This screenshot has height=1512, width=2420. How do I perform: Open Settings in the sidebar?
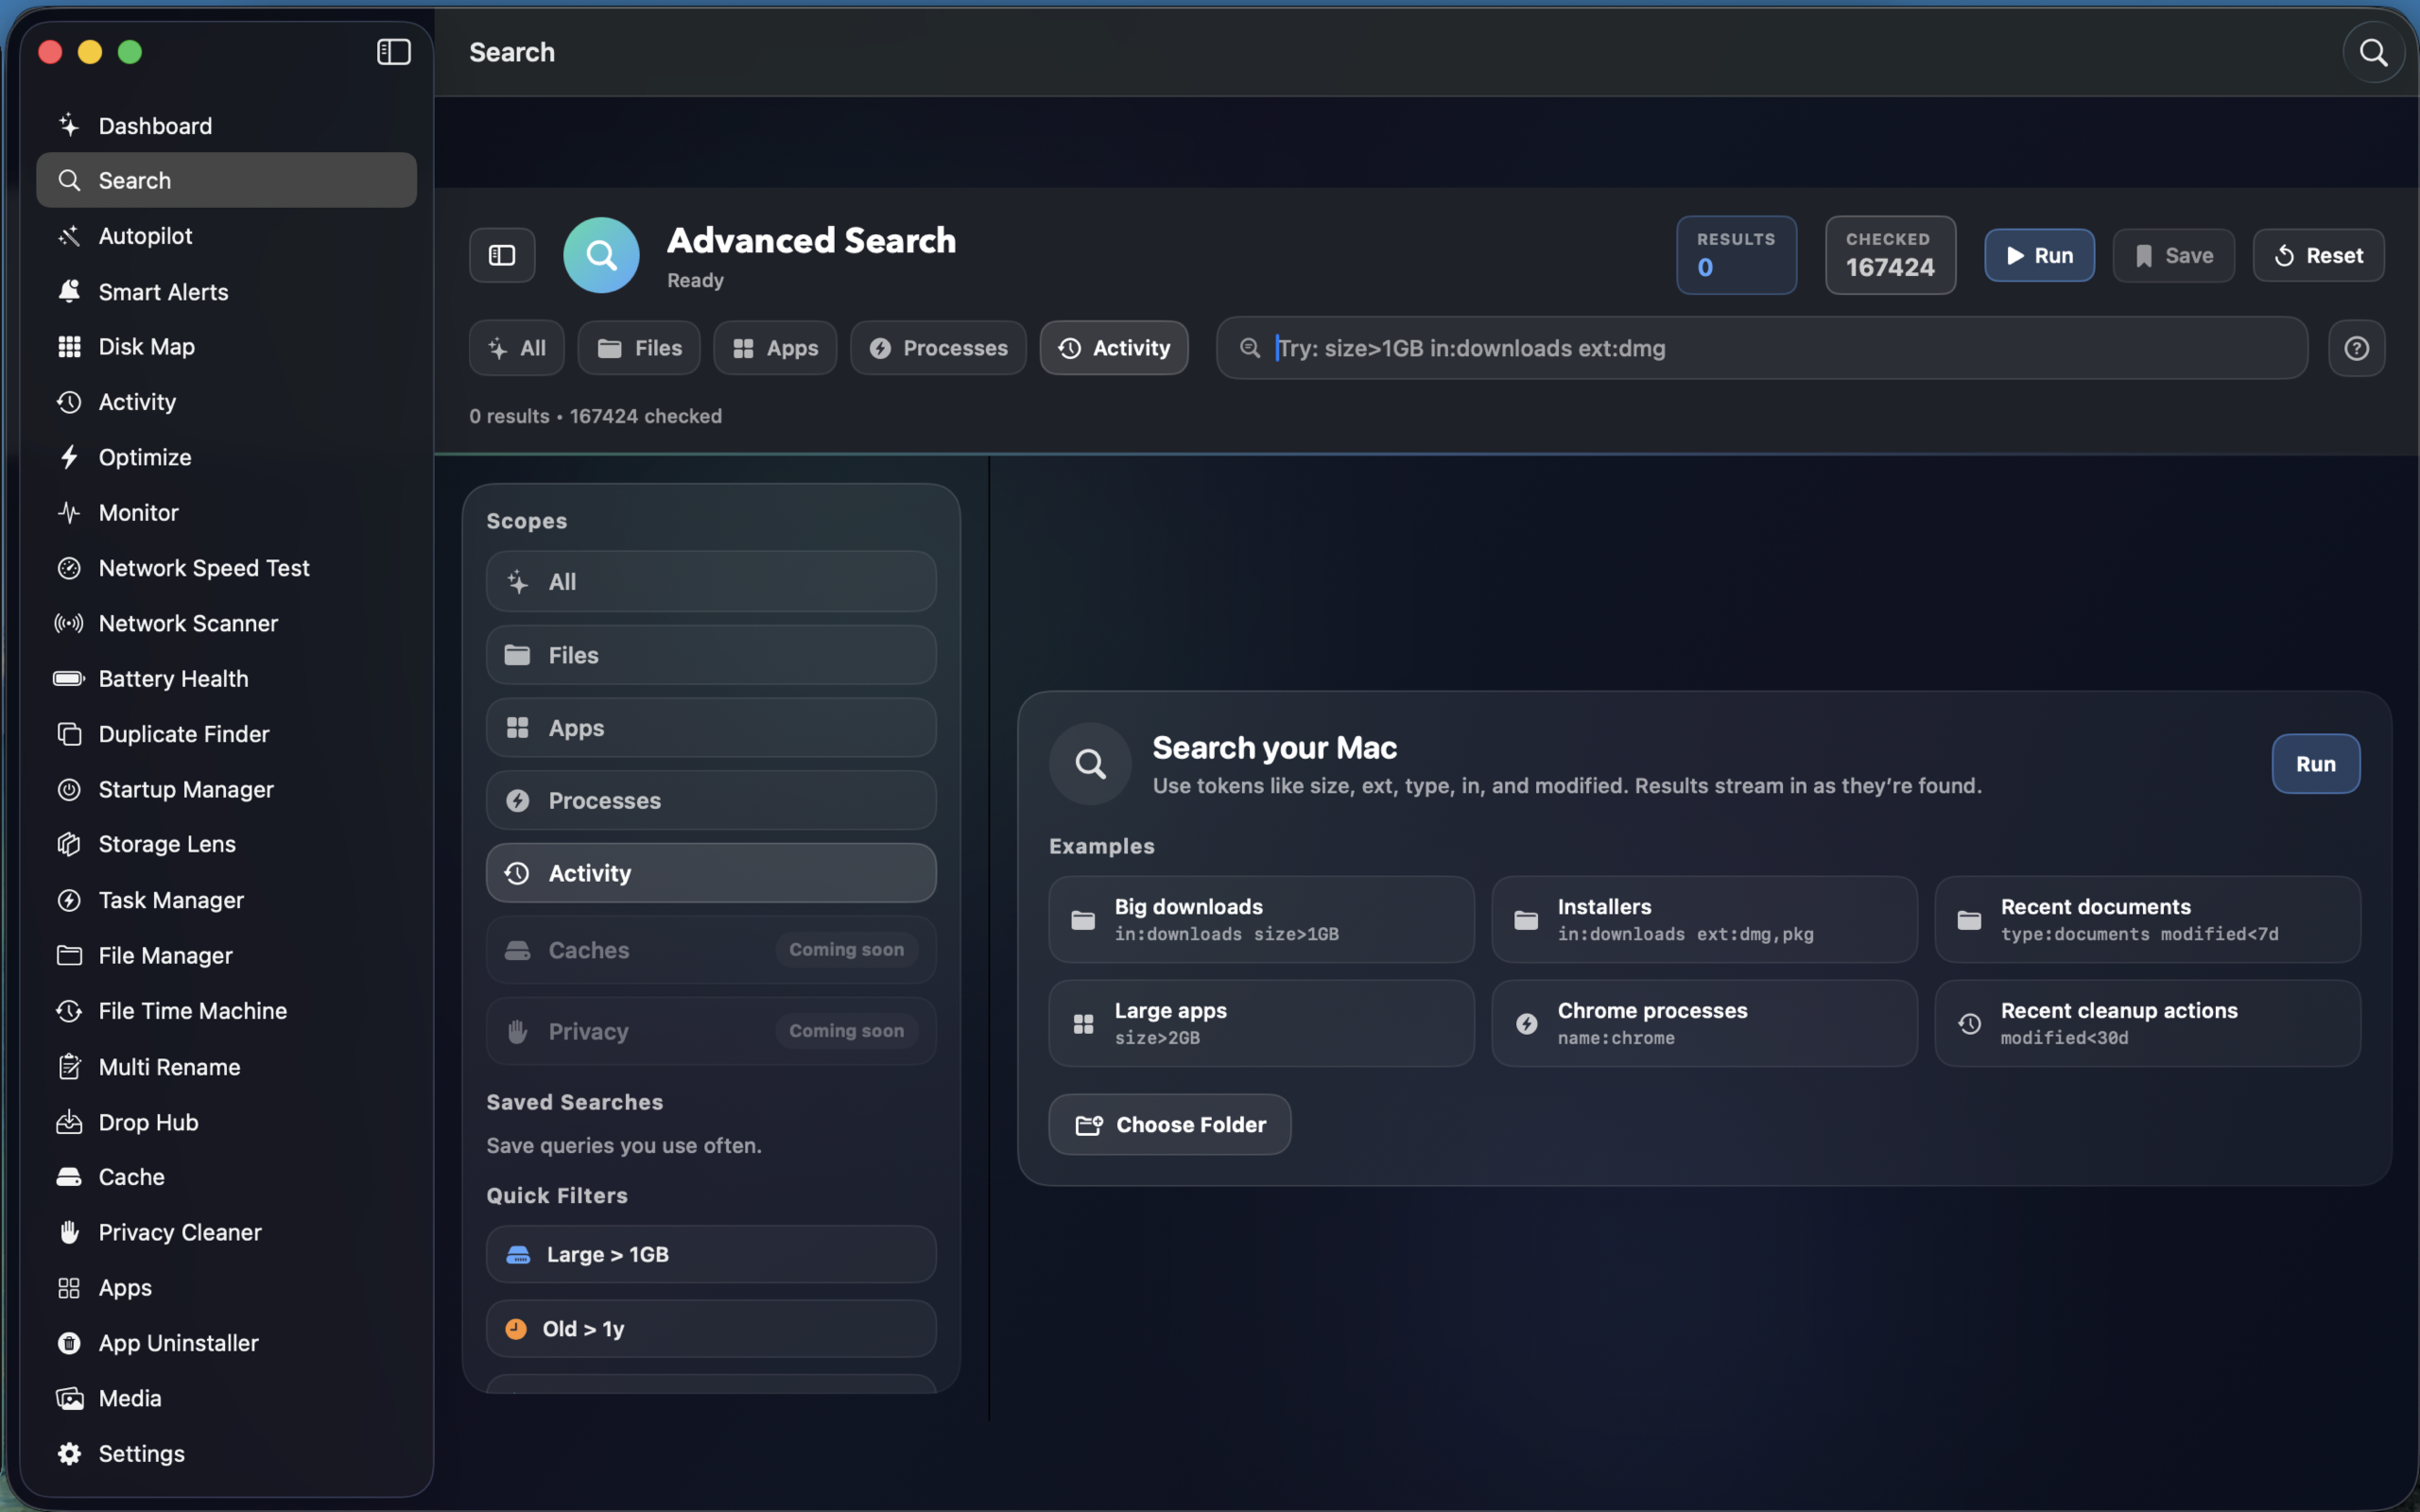(x=226, y=1454)
